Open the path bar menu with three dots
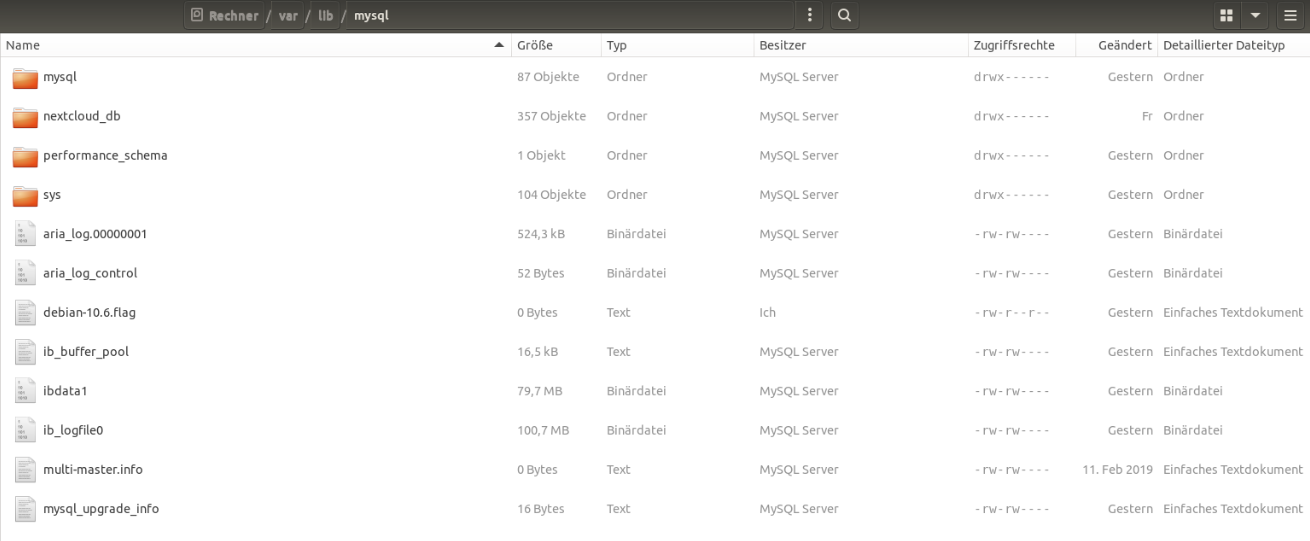1310x541 pixels. [809, 15]
